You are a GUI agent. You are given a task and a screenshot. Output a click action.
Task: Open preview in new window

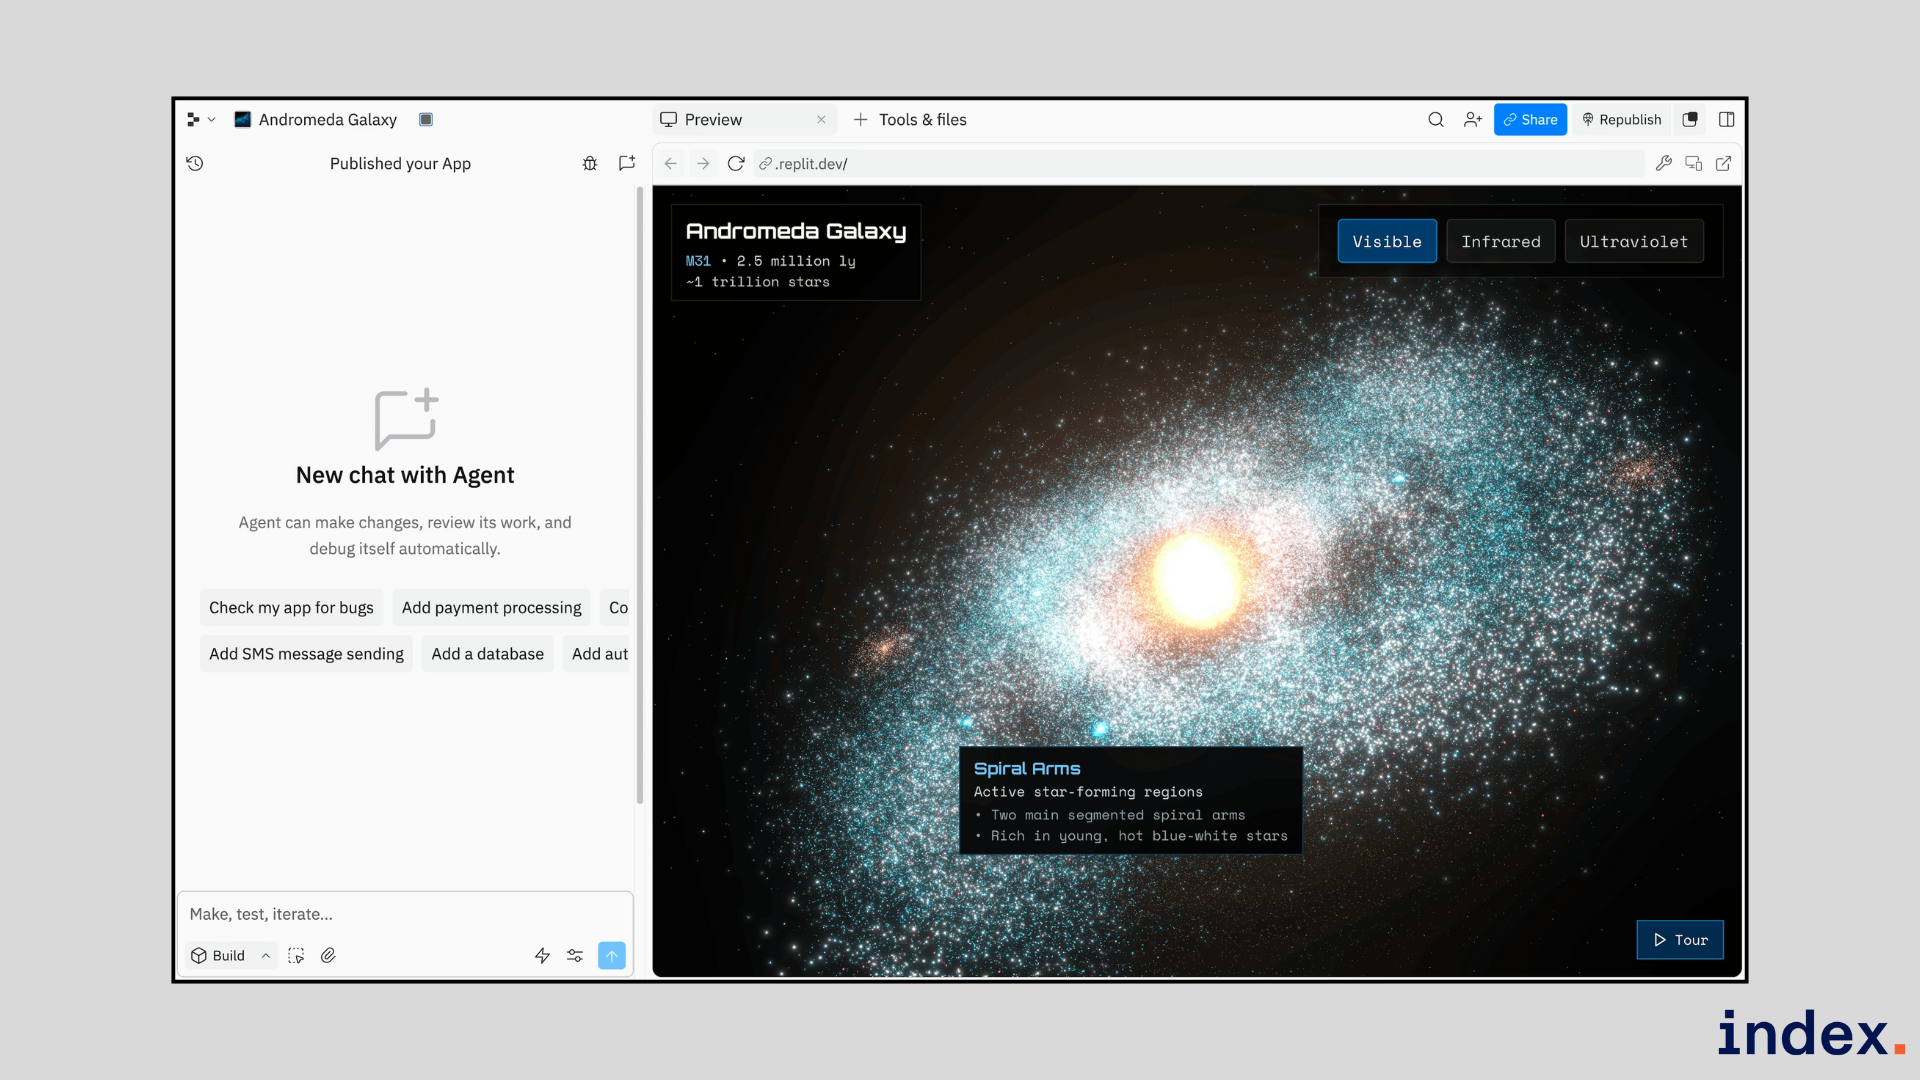(1723, 163)
